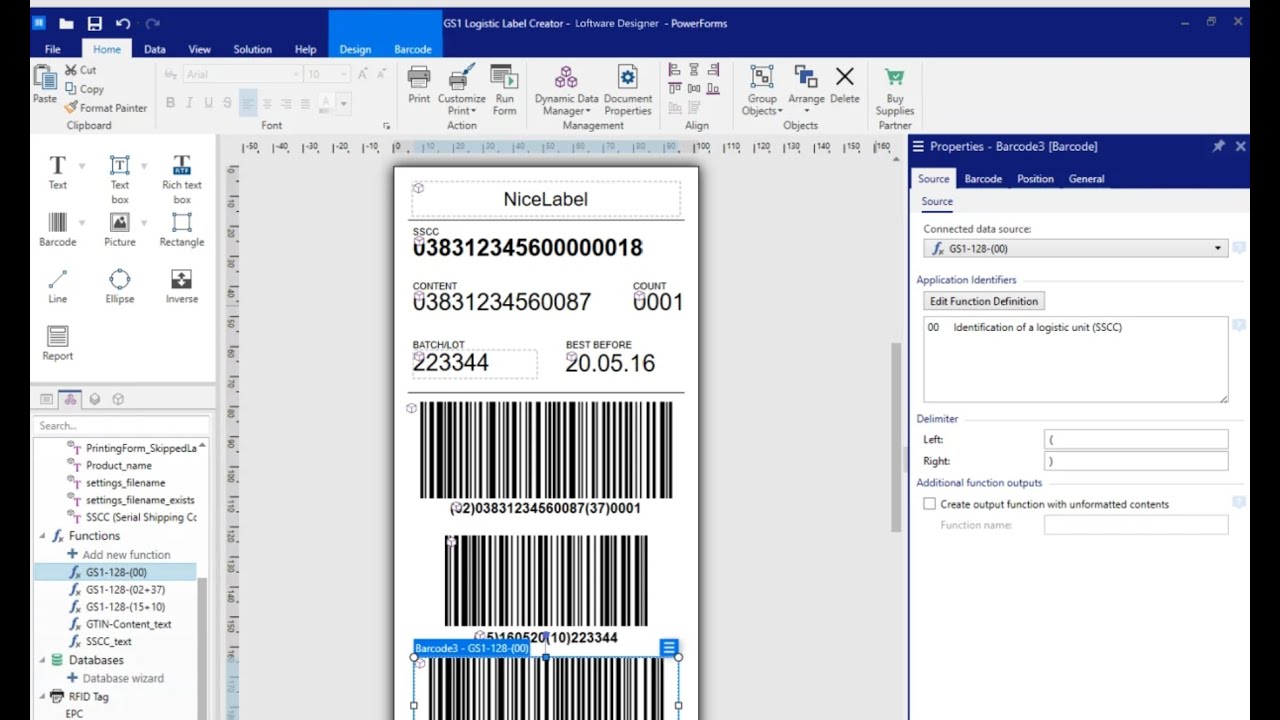Image resolution: width=1280 pixels, height=720 pixels.
Task: Click Buy Supplies cart icon
Action: (x=894, y=77)
